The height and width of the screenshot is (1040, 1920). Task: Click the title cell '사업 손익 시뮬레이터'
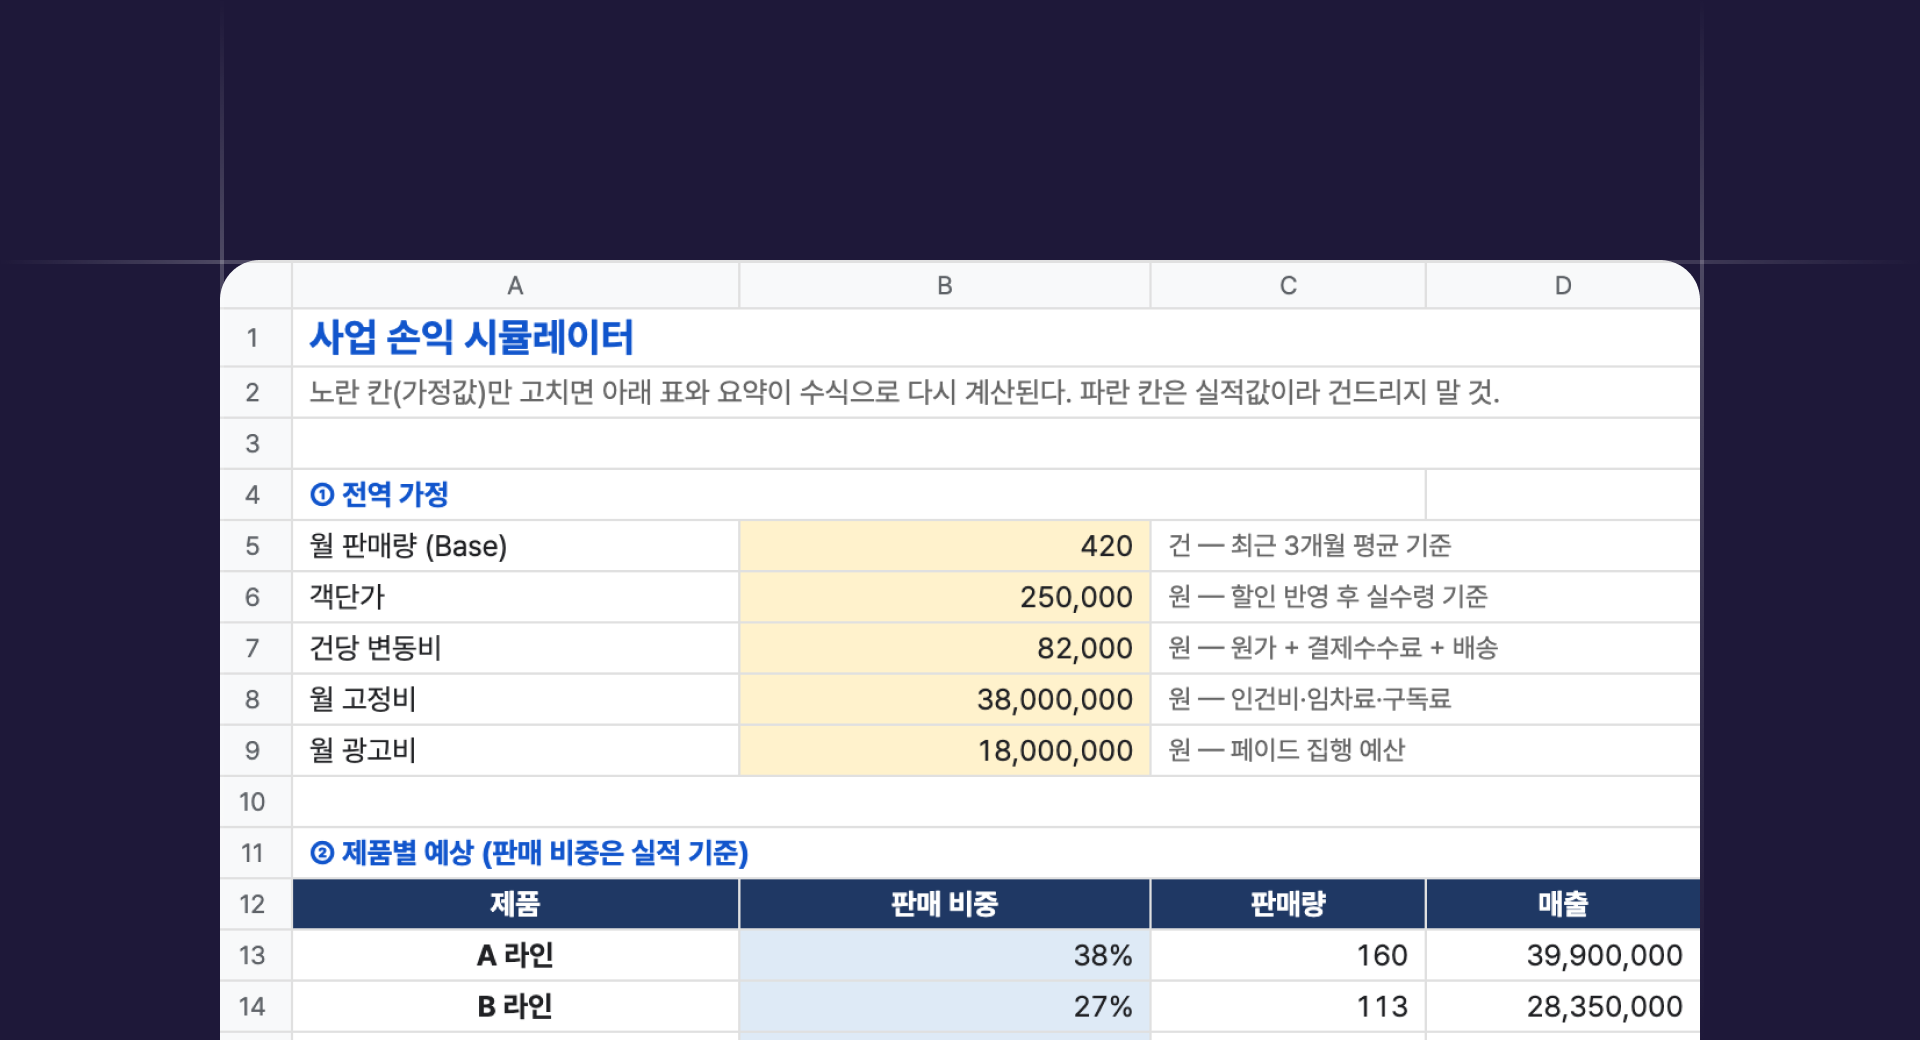point(471,338)
